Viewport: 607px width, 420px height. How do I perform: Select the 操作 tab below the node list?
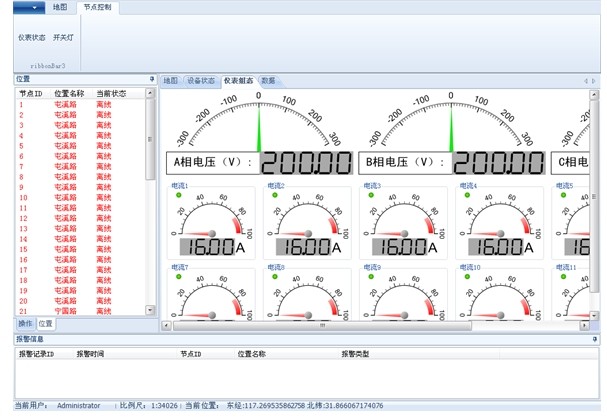pos(26,324)
